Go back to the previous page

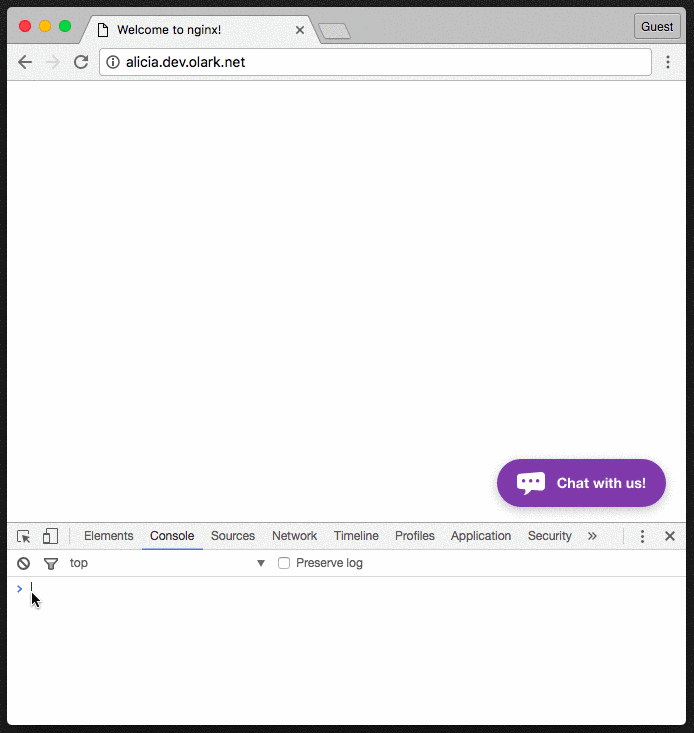point(25,62)
